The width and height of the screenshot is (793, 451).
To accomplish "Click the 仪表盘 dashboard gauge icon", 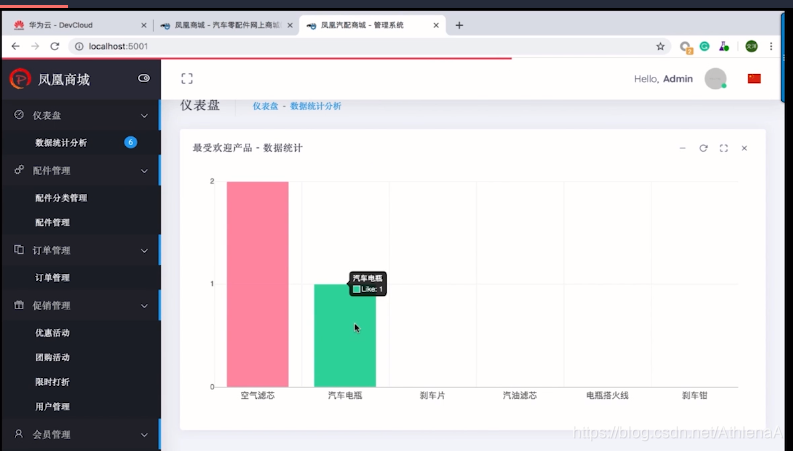I will pyautogui.click(x=19, y=115).
